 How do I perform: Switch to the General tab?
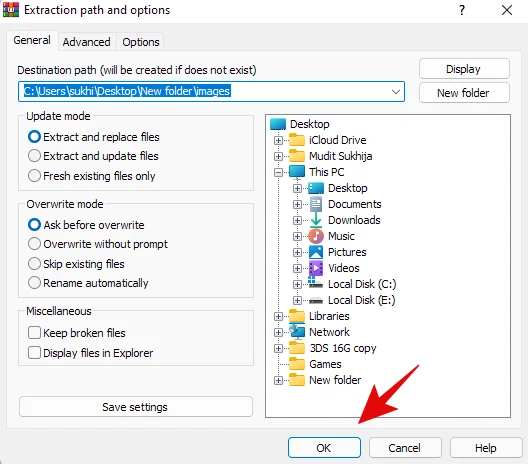pos(32,40)
